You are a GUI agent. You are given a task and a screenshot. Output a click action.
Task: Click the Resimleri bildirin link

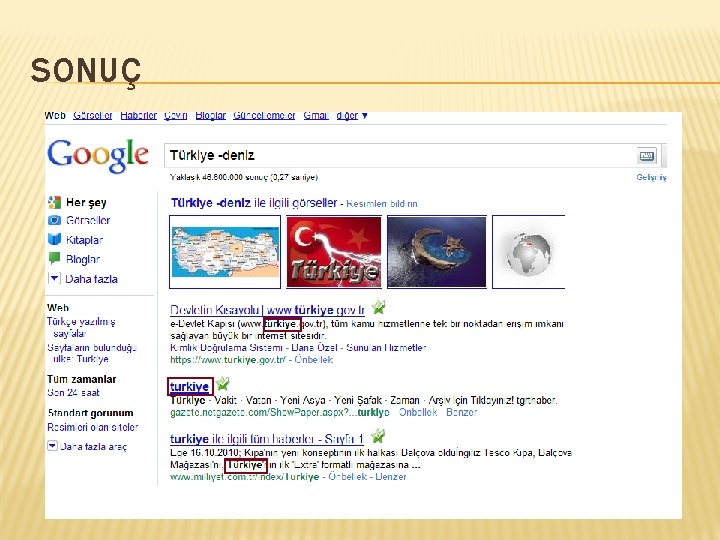point(382,204)
